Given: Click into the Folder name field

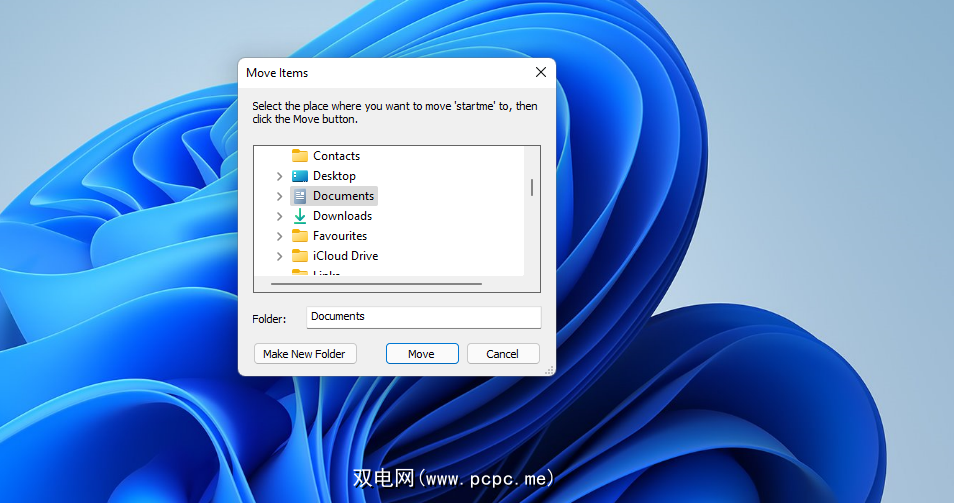Looking at the screenshot, I should (423, 317).
